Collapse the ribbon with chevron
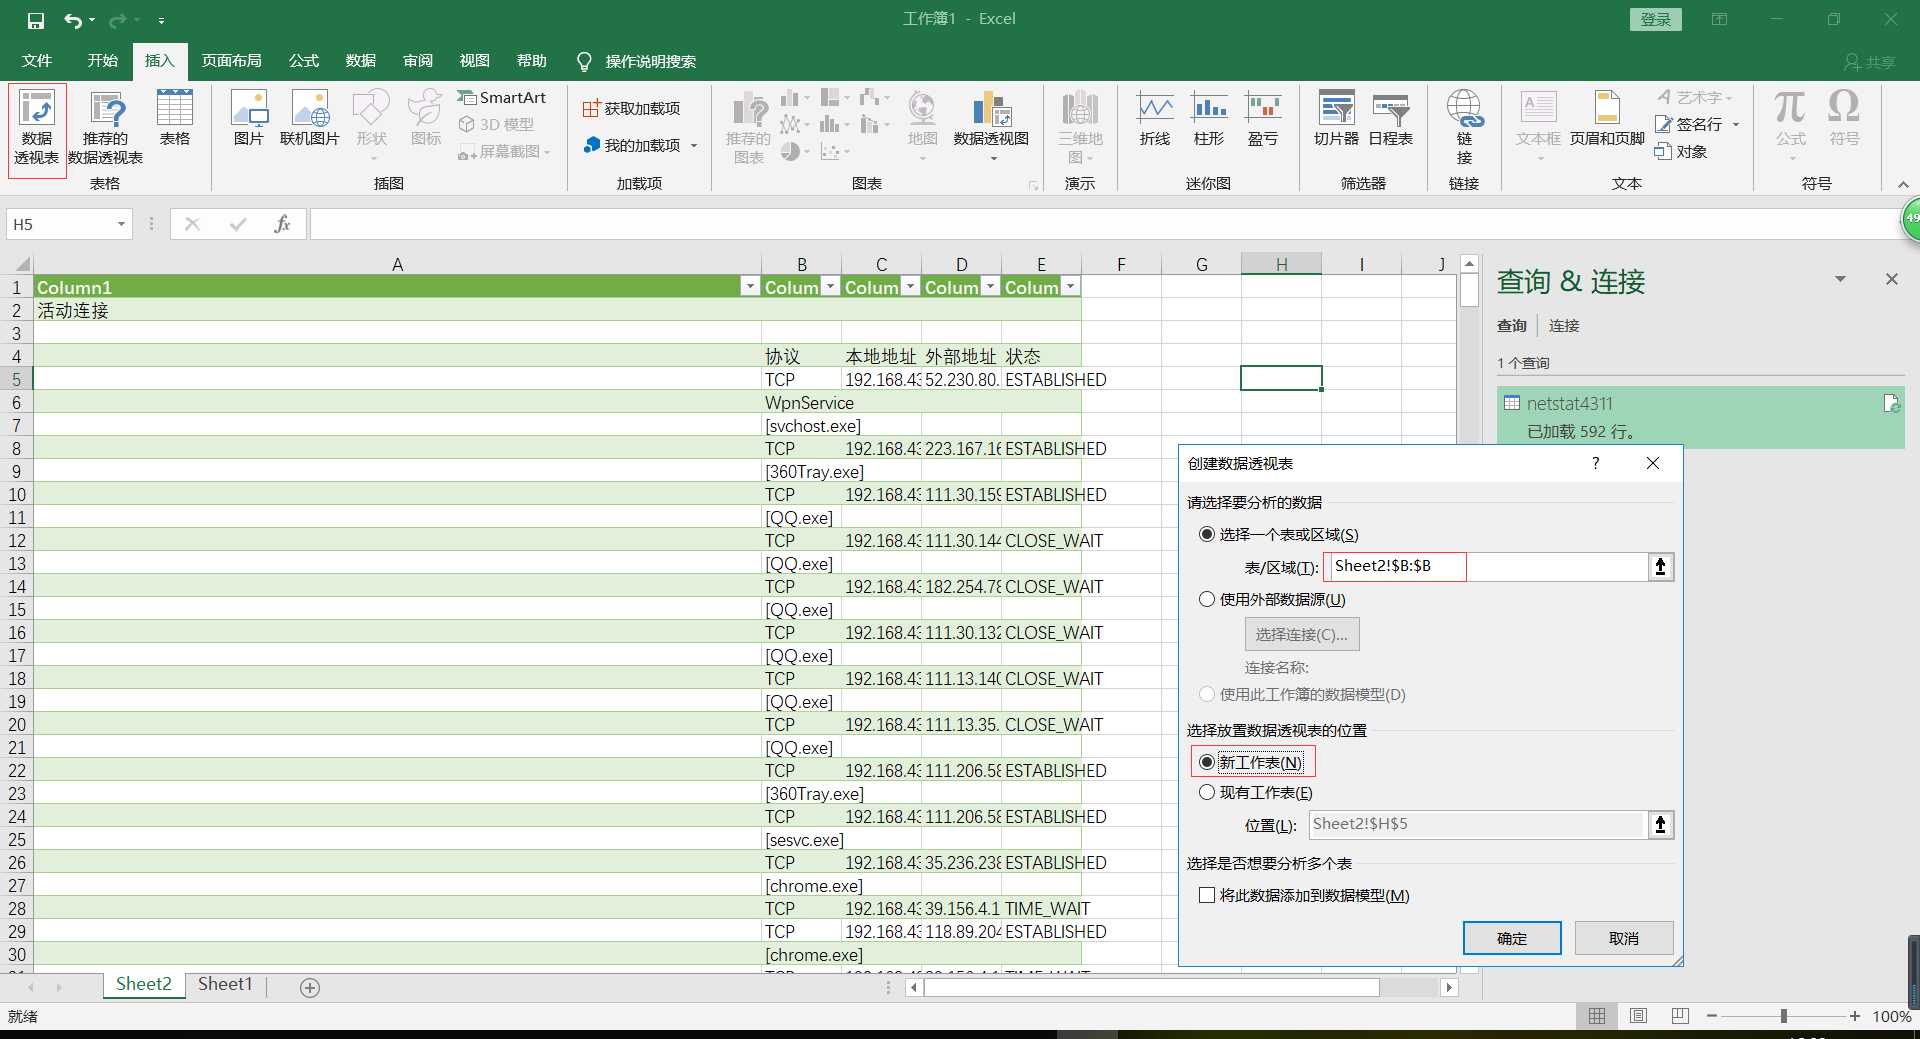Viewport: 1920px width, 1039px height. pos(1903,185)
